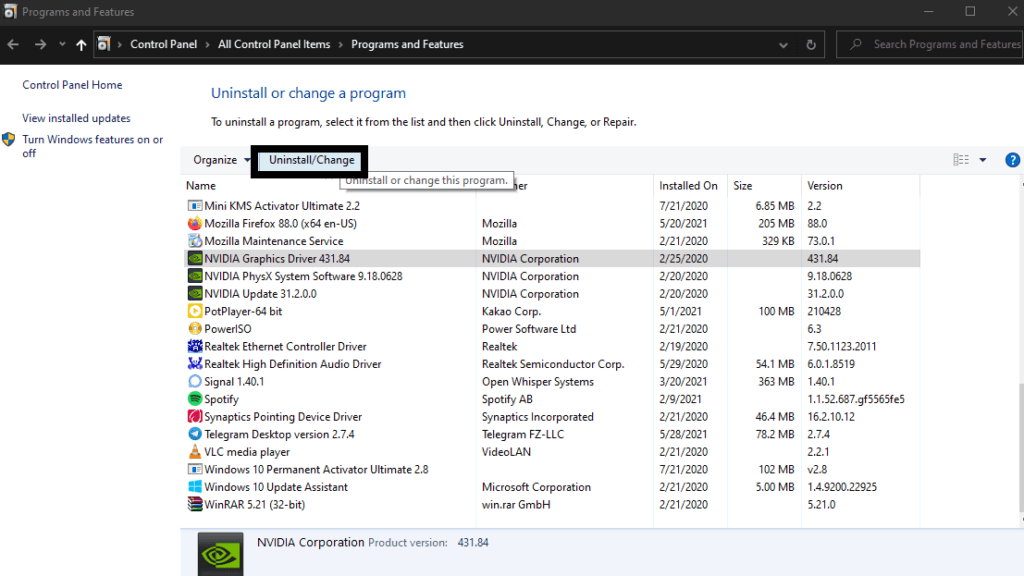This screenshot has width=1024, height=576.
Task: Click the Control Panel icon in the address bar
Action: [x=104, y=44]
